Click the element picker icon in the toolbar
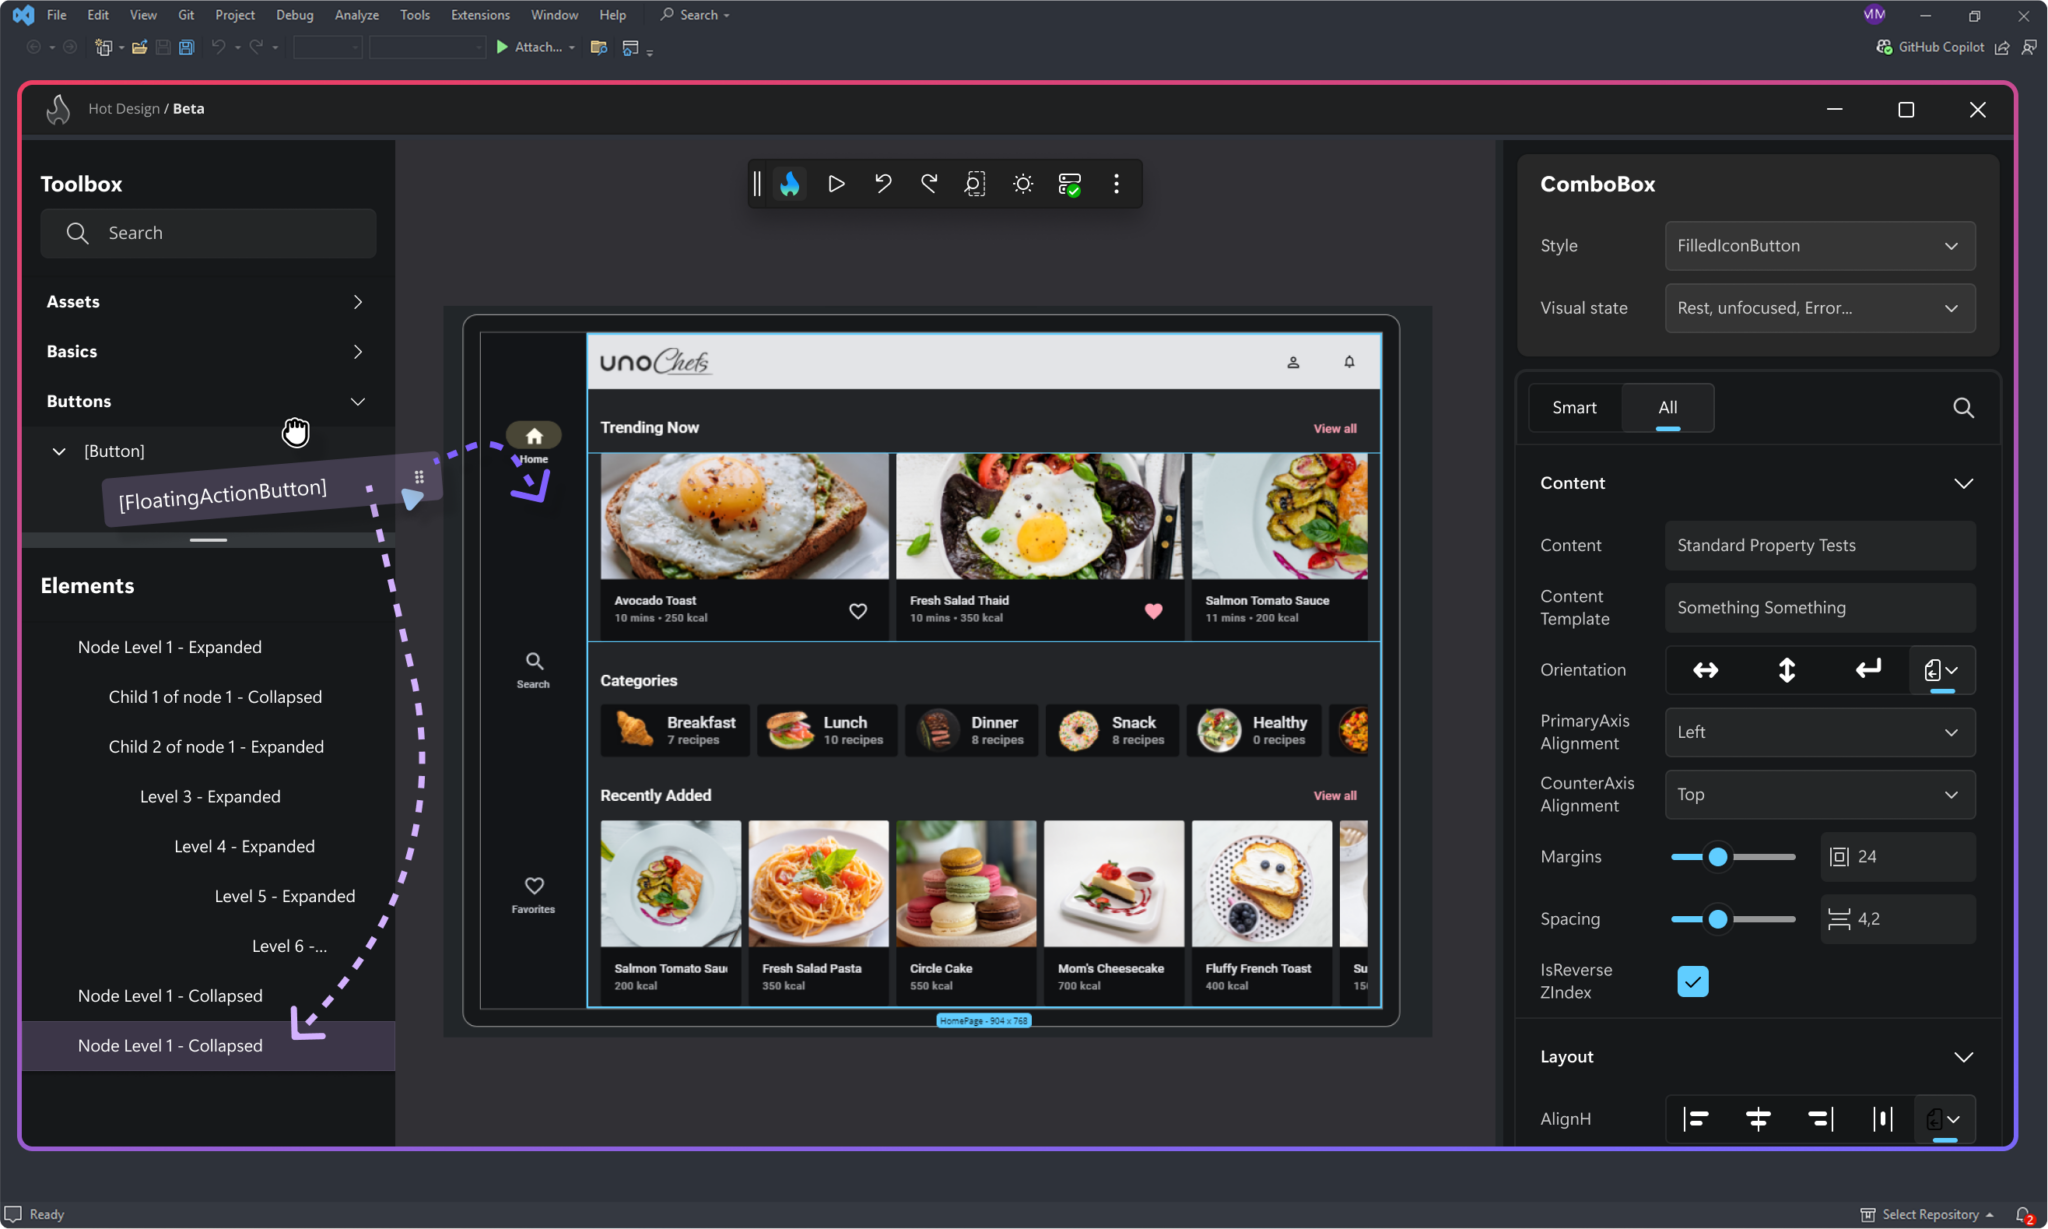 [973, 183]
